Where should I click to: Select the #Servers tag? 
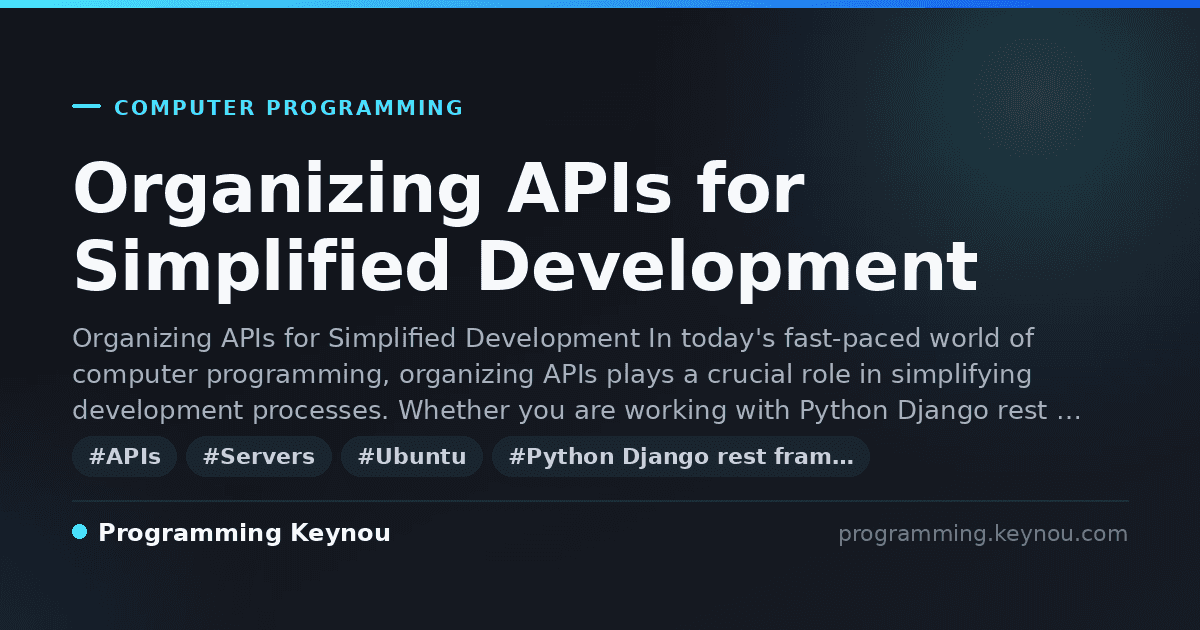tap(259, 457)
